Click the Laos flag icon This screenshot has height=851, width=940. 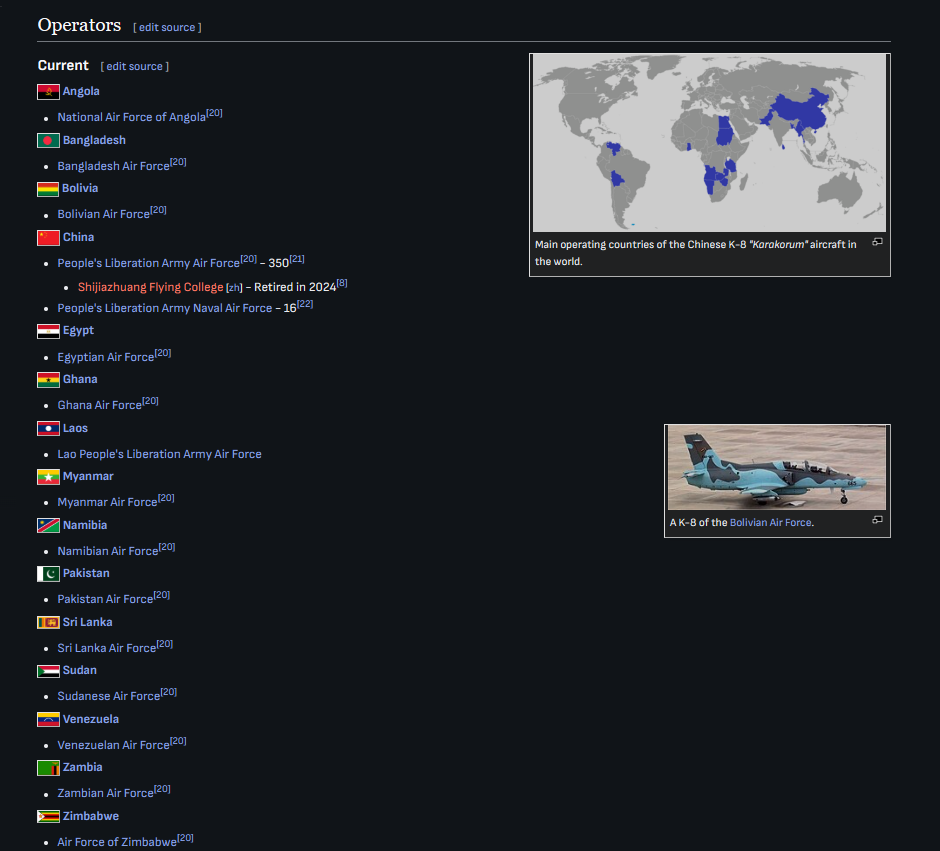point(48,428)
